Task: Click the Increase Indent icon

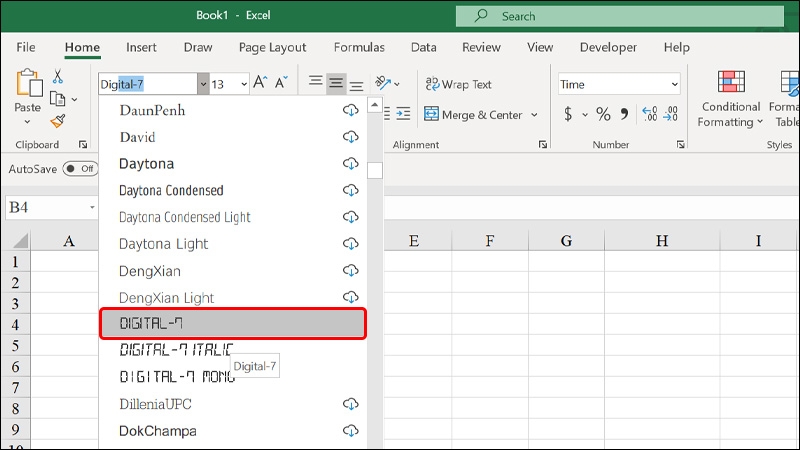Action: [x=403, y=114]
